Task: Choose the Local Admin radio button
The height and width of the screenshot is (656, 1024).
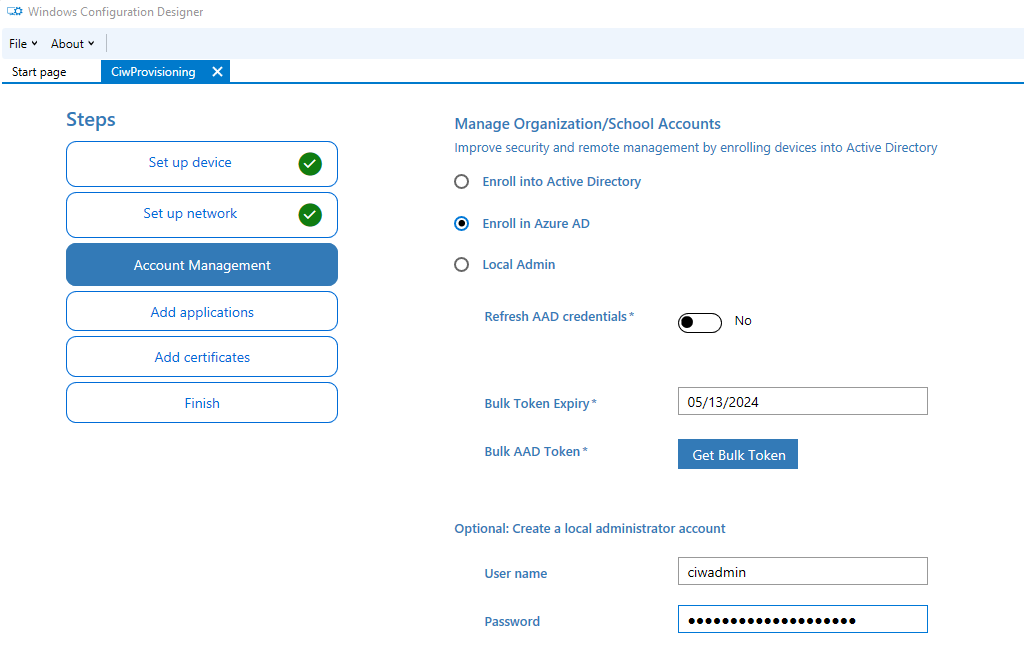Action: click(x=462, y=265)
